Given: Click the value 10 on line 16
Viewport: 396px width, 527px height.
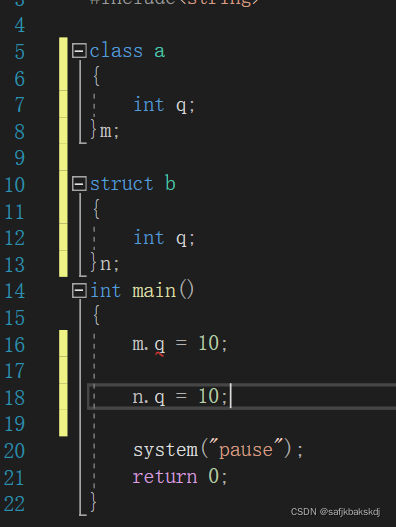Looking at the screenshot, I should (209, 343).
